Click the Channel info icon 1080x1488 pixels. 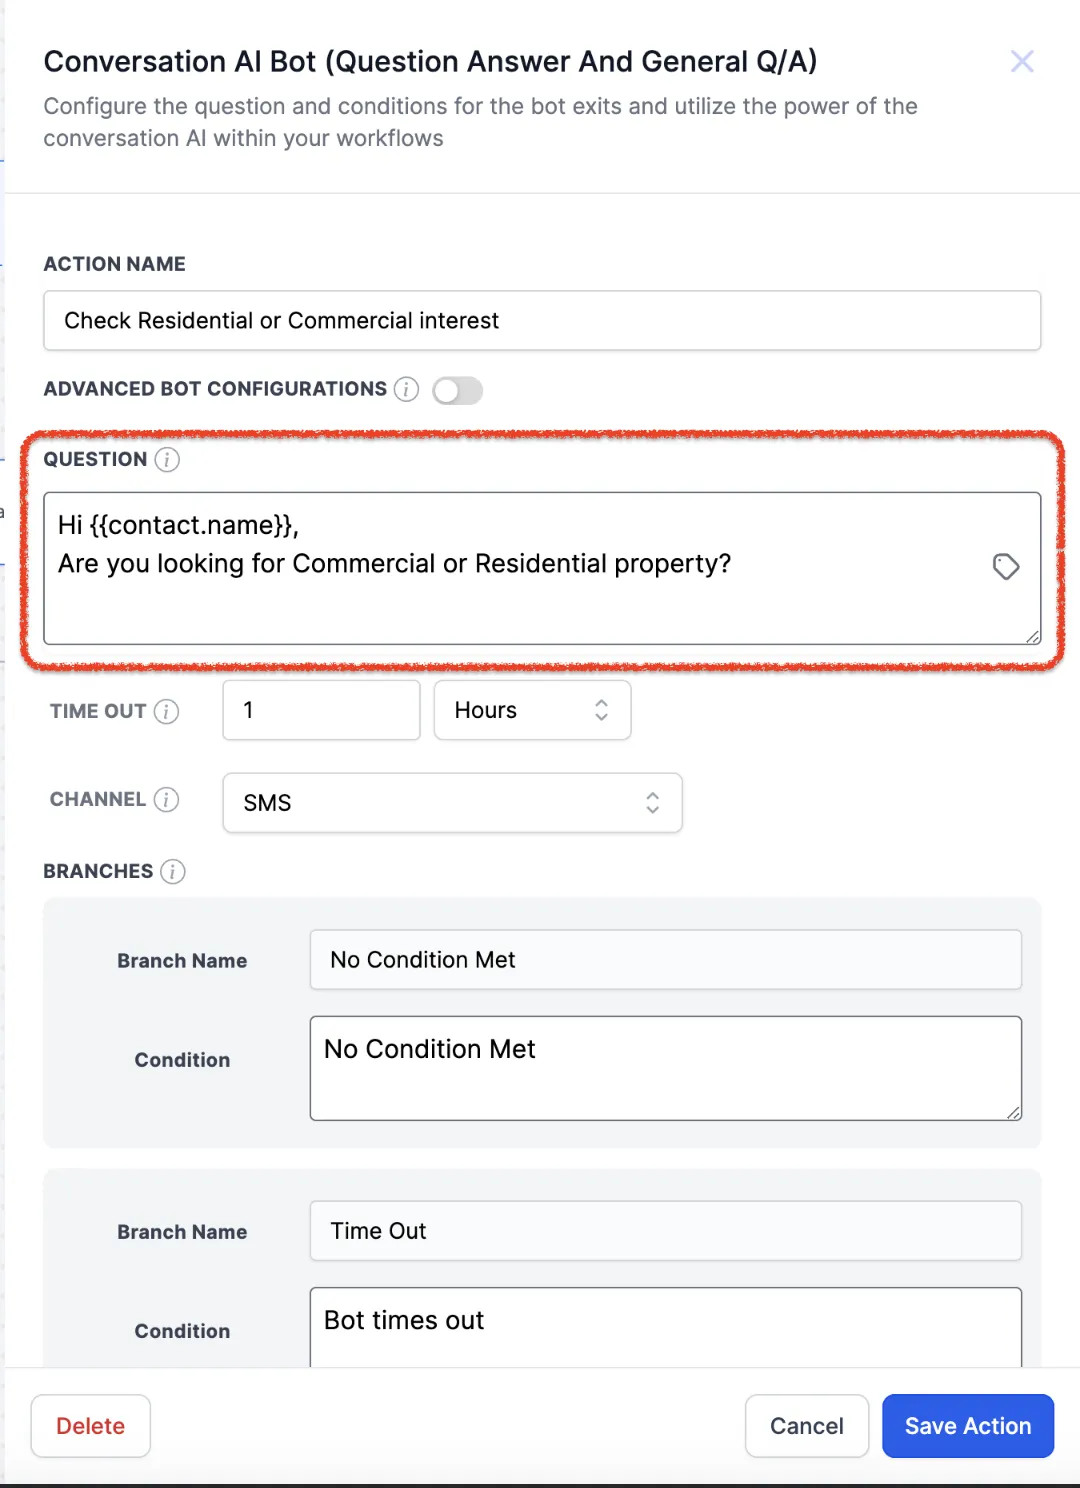tap(166, 799)
